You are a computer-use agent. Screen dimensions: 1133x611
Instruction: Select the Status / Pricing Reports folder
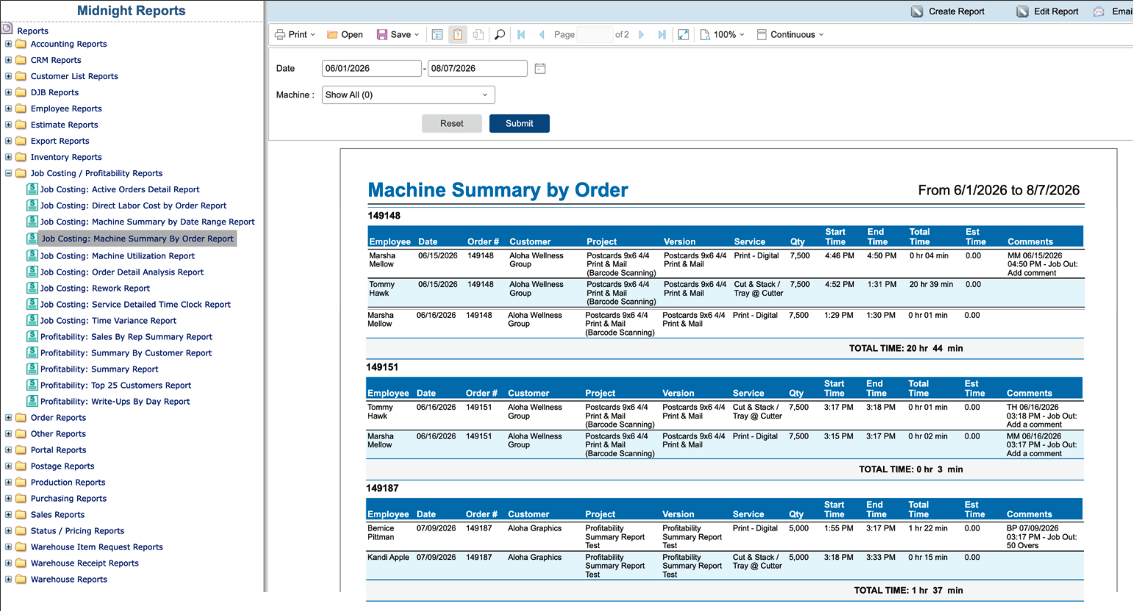coord(77,531)
